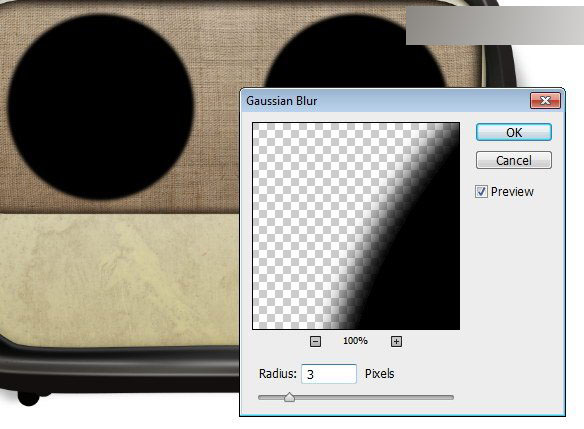
Task: Click the checkerboard blur preview thumbnail
Action: [x=356, y=226]
